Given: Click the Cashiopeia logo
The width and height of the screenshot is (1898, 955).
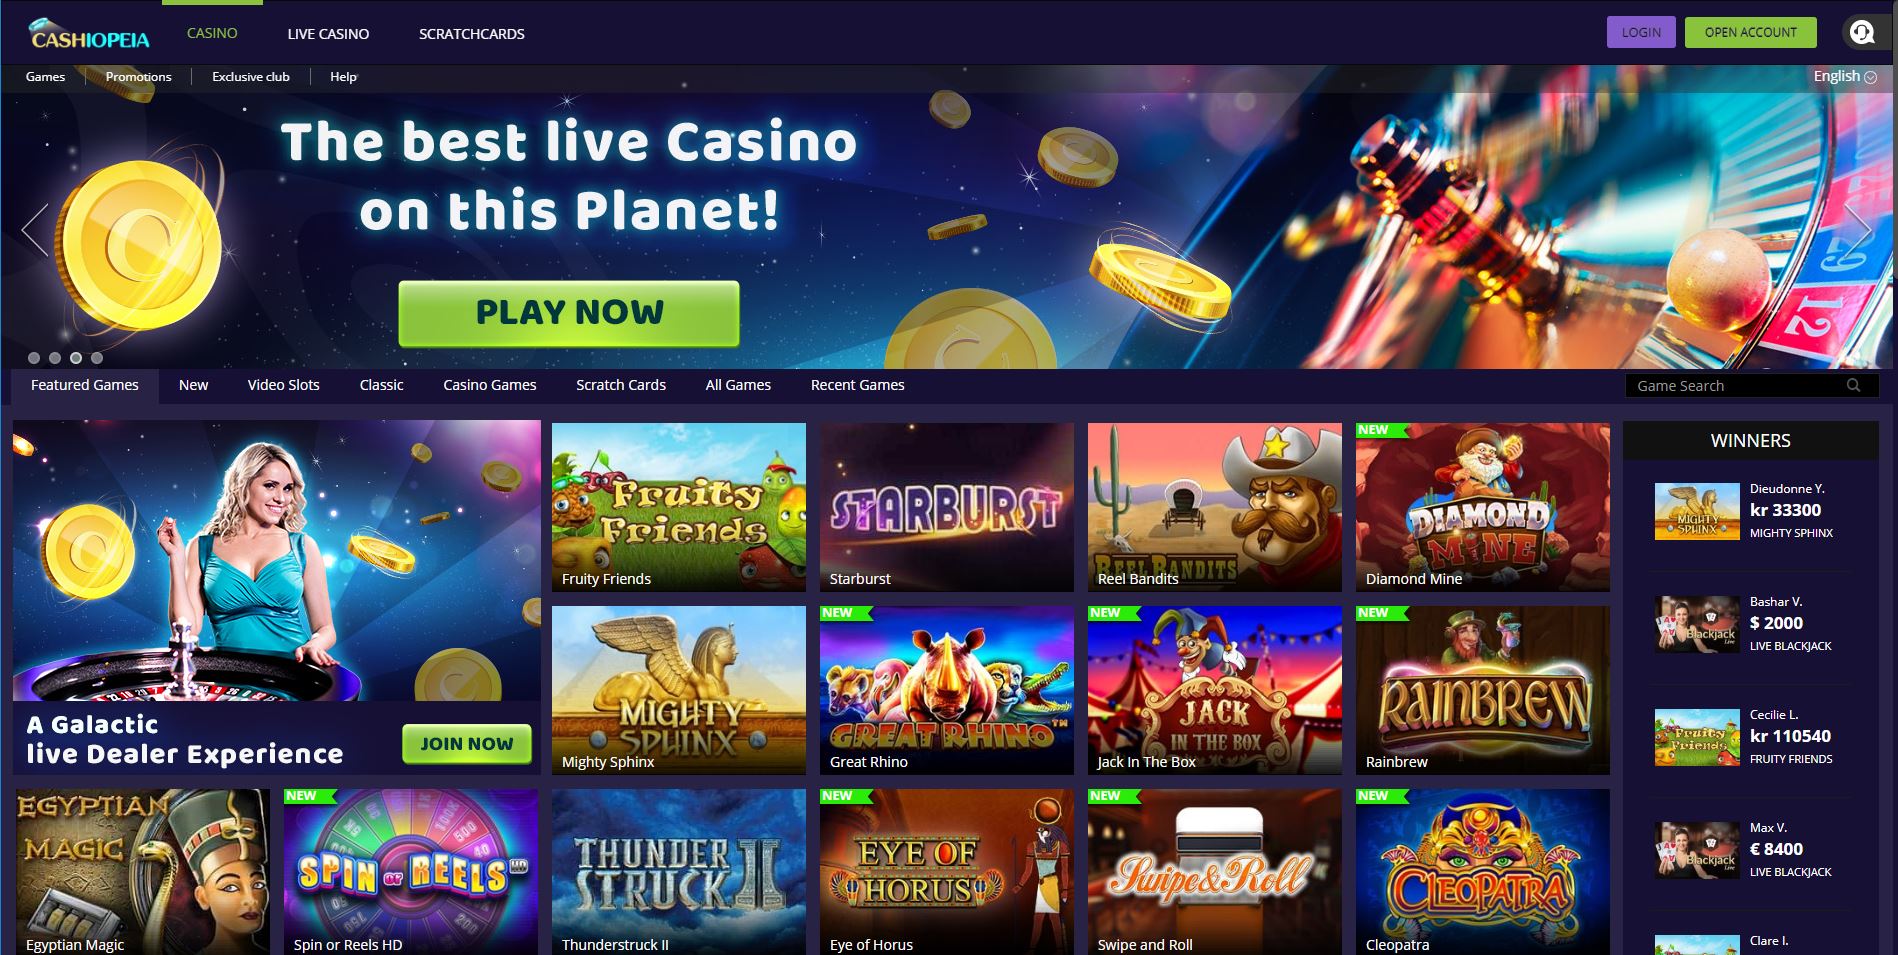Looking at the screenshot, I should [x=90, y=35].
